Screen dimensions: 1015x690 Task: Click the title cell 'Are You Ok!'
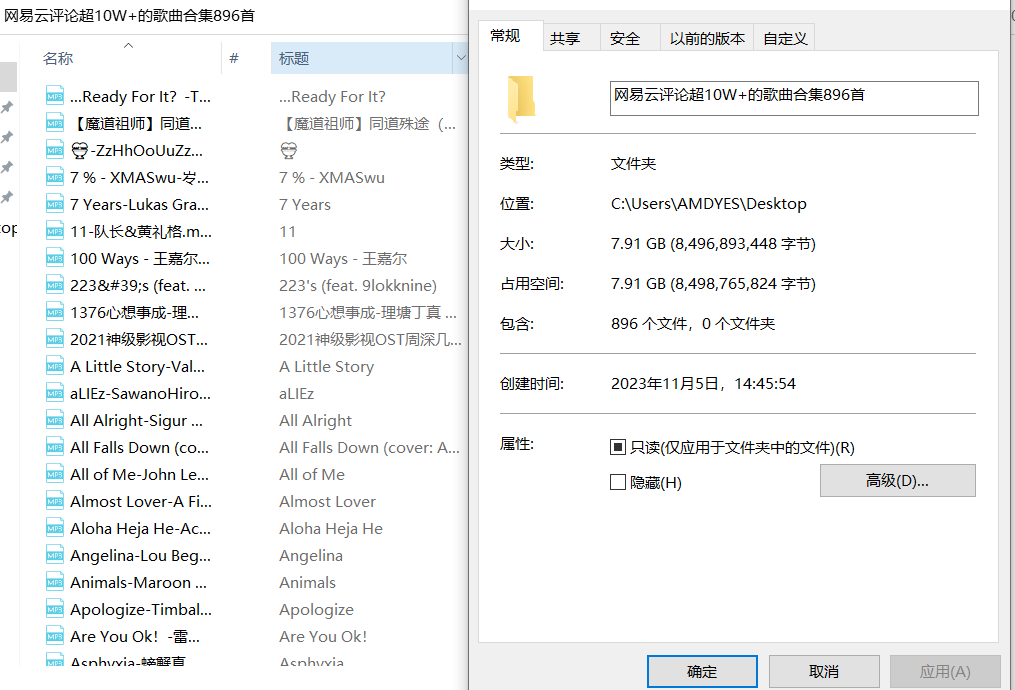click(x=323, y=637)
